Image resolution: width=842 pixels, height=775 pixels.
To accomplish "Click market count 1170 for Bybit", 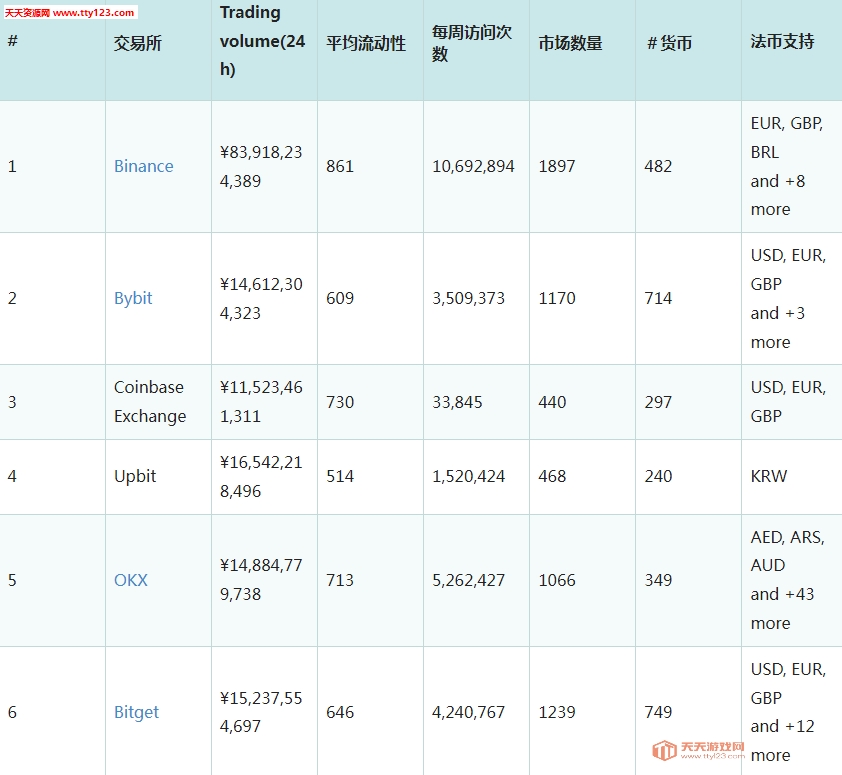I will [557, 298].
